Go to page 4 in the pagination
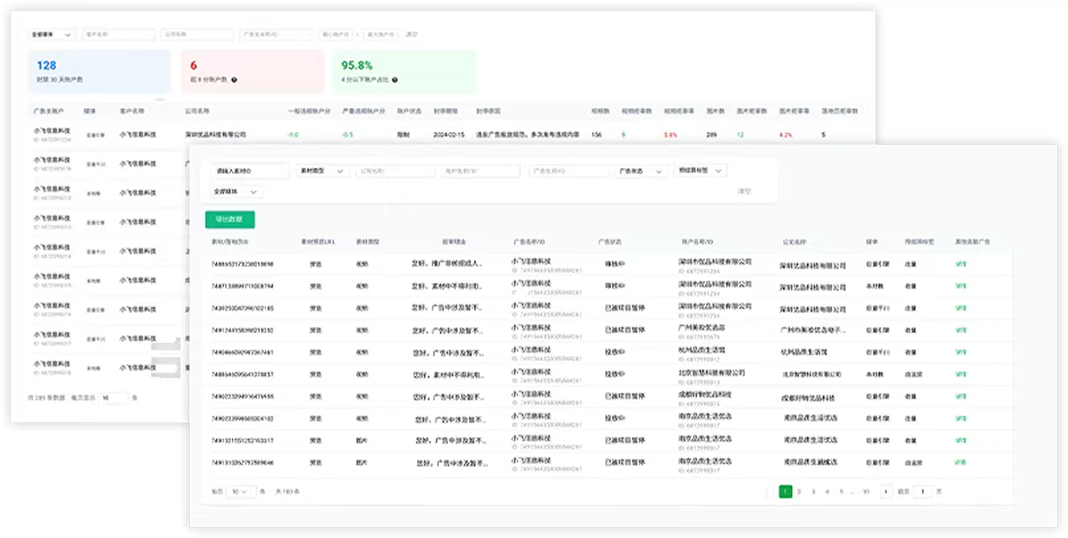This screenshot has height=538, width=1068. point(828,491)
